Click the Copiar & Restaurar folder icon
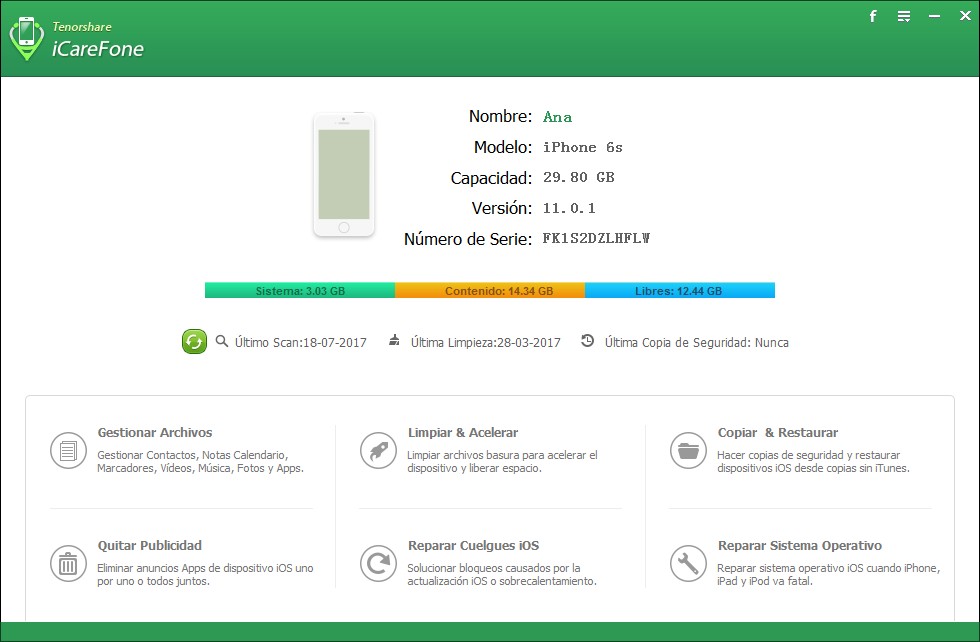The image size is (980, 642). [688, 450]
